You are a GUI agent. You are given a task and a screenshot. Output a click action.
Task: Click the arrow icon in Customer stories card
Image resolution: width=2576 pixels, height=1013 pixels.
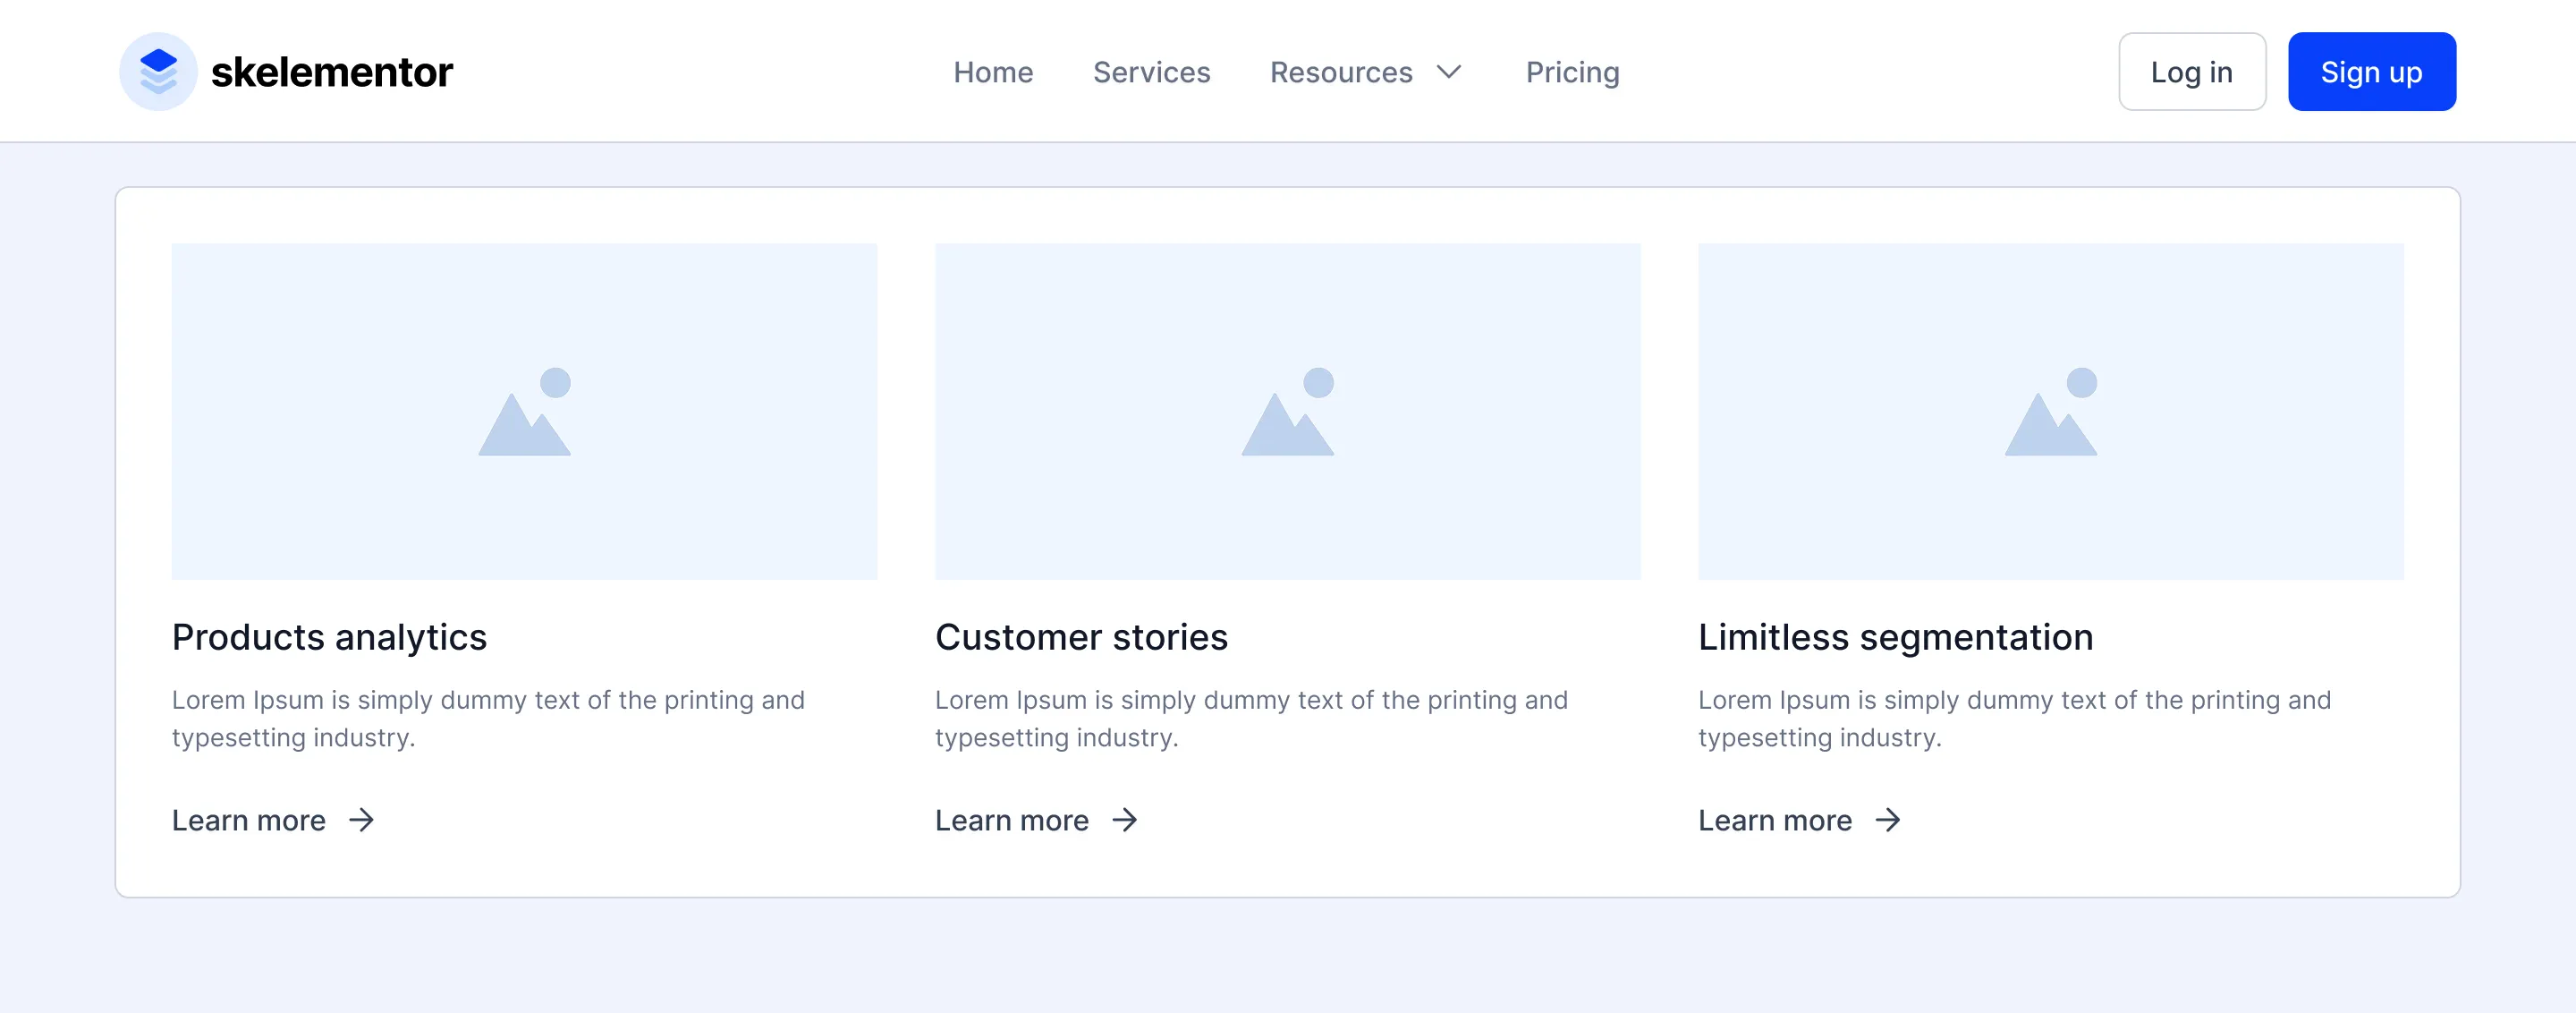tap(1124, 820)
